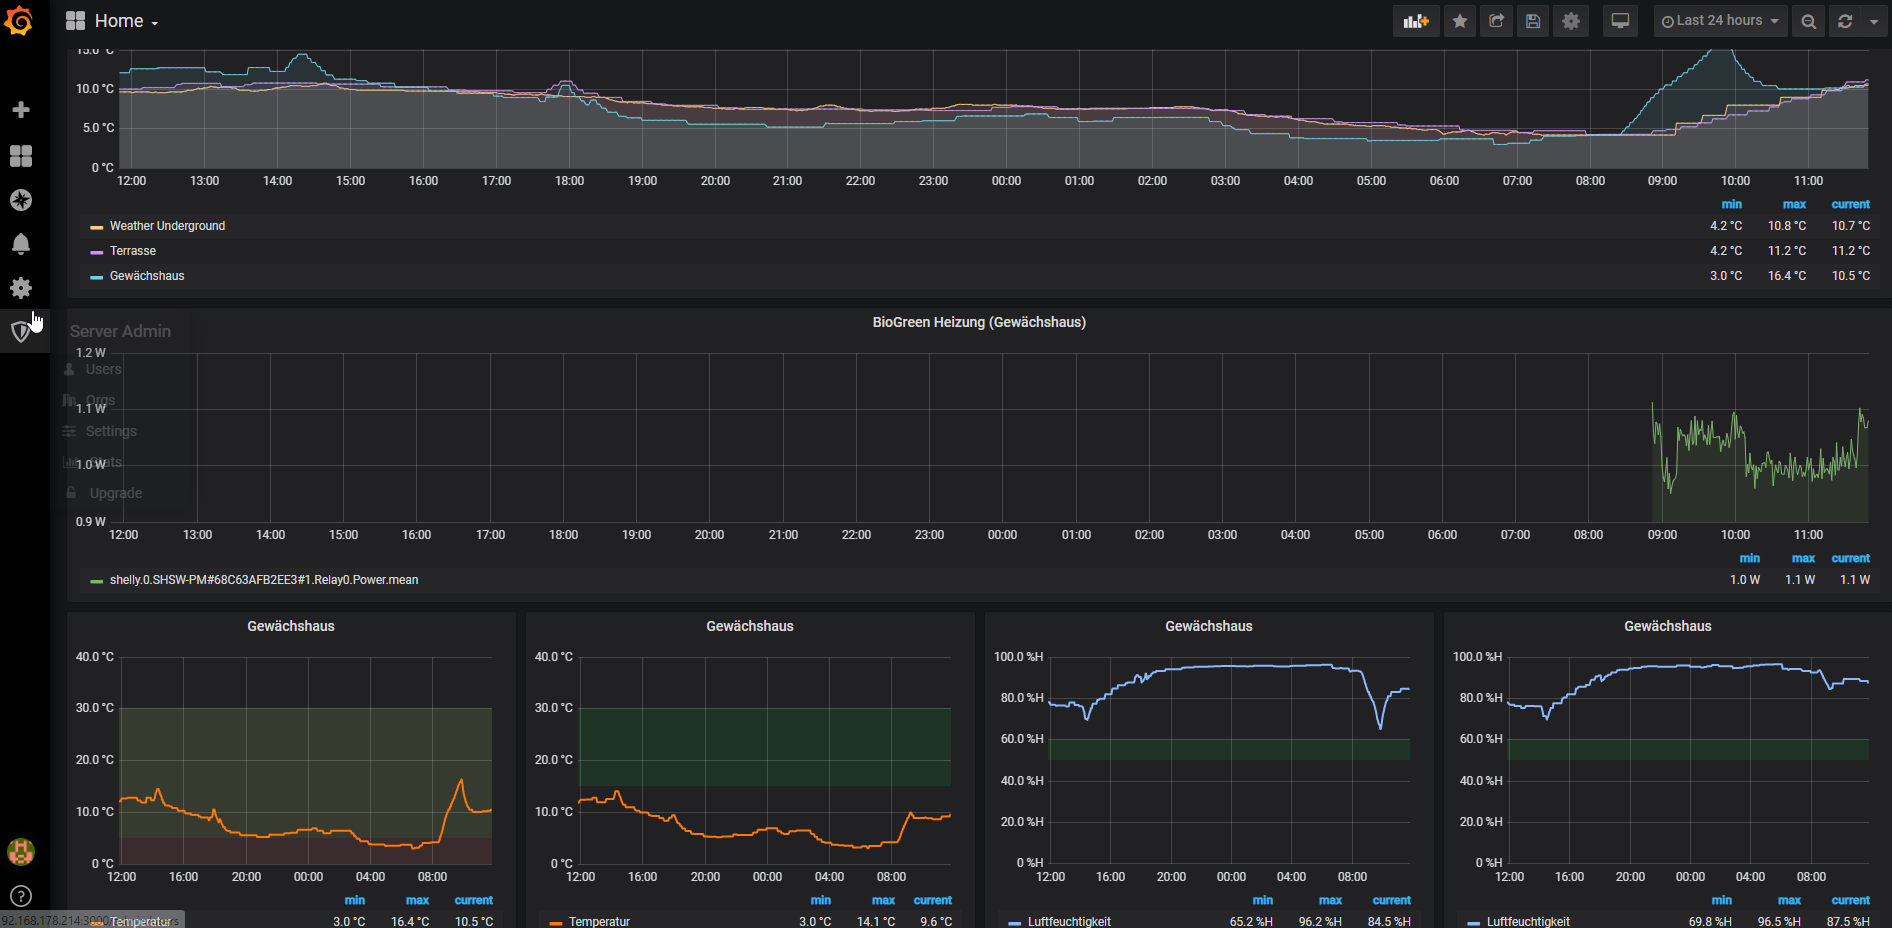Save the dashboard with disk icon
This screenshot has height=928, width=1892.
1533,21
